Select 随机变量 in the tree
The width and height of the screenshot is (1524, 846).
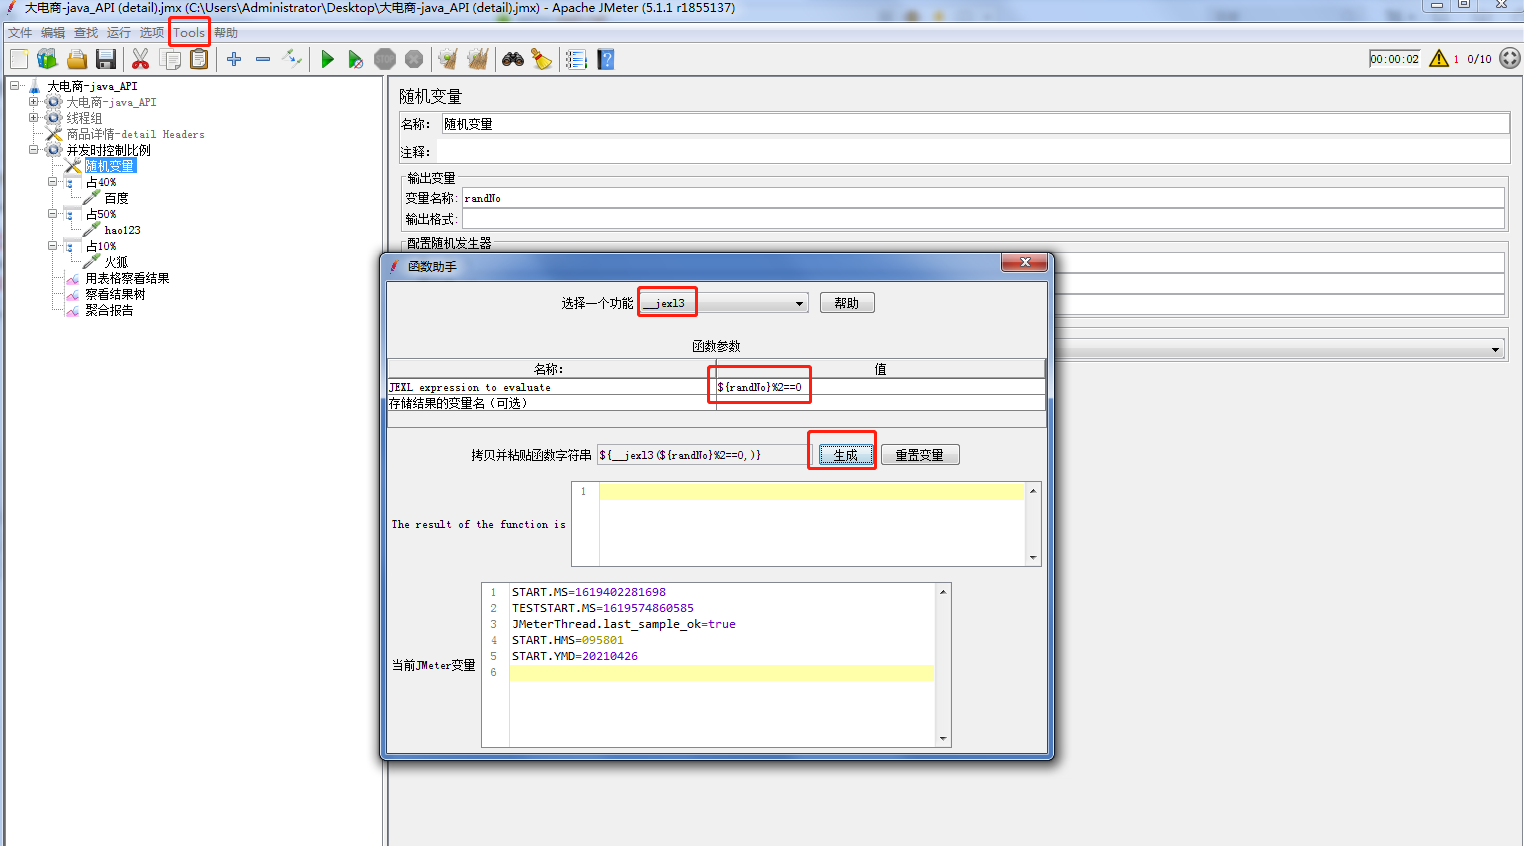tap(109, 166)
